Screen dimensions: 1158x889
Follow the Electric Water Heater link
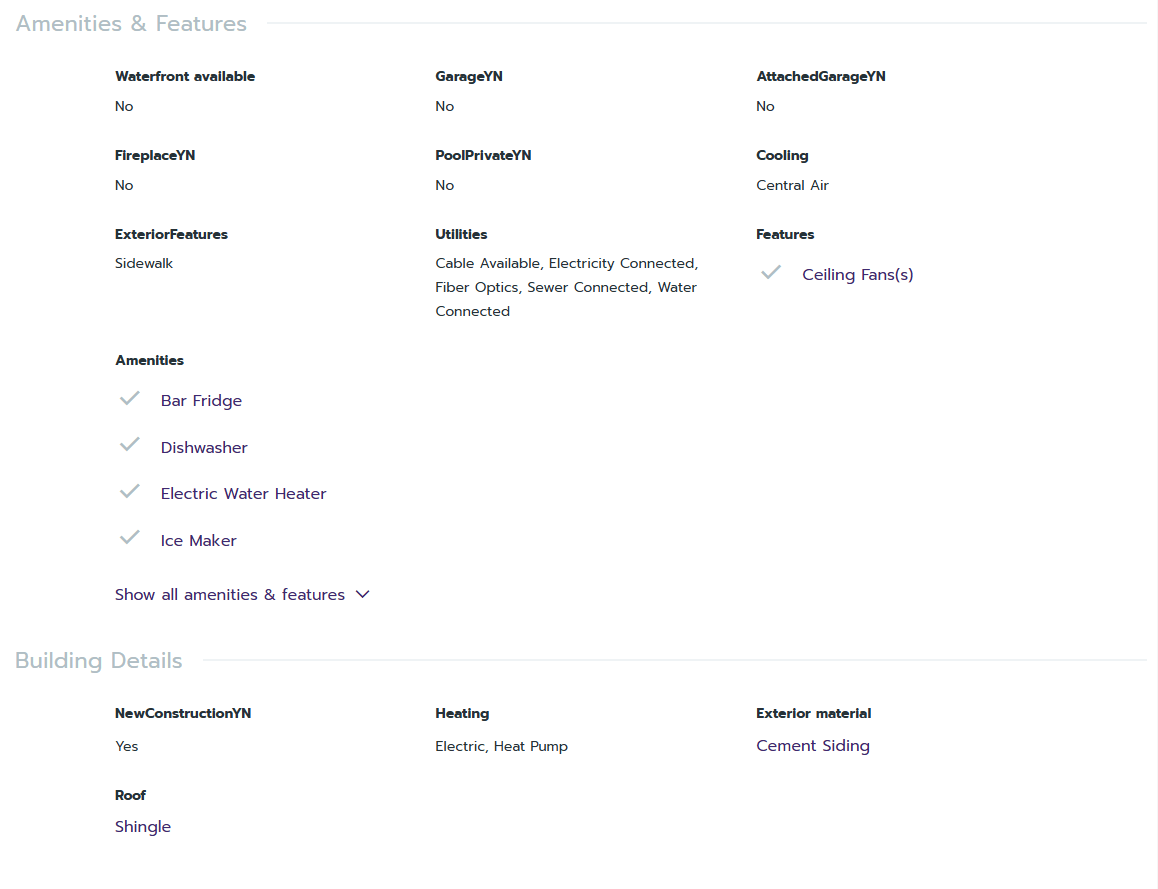tap(243, 493)
